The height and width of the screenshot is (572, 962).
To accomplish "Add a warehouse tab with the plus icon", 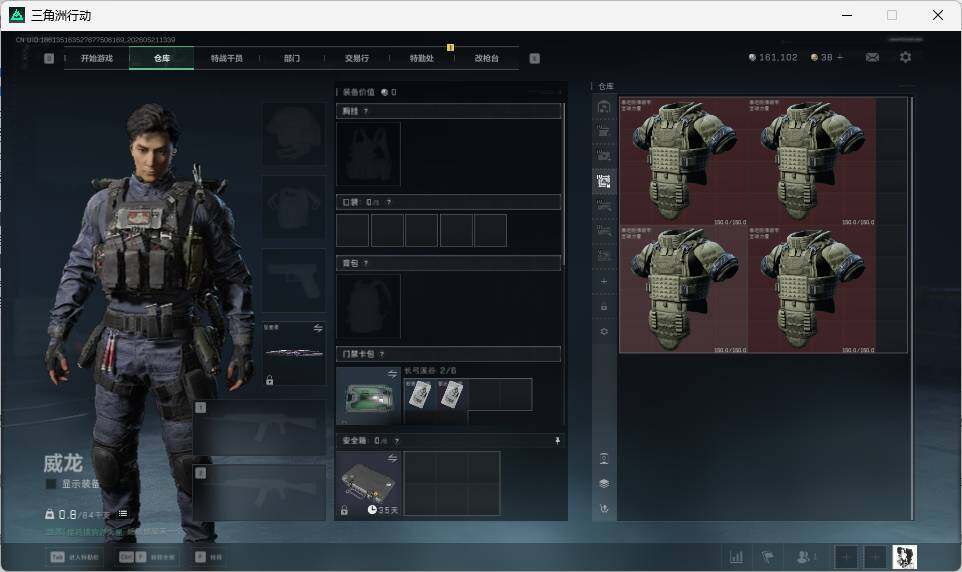I will pos(604,281).
